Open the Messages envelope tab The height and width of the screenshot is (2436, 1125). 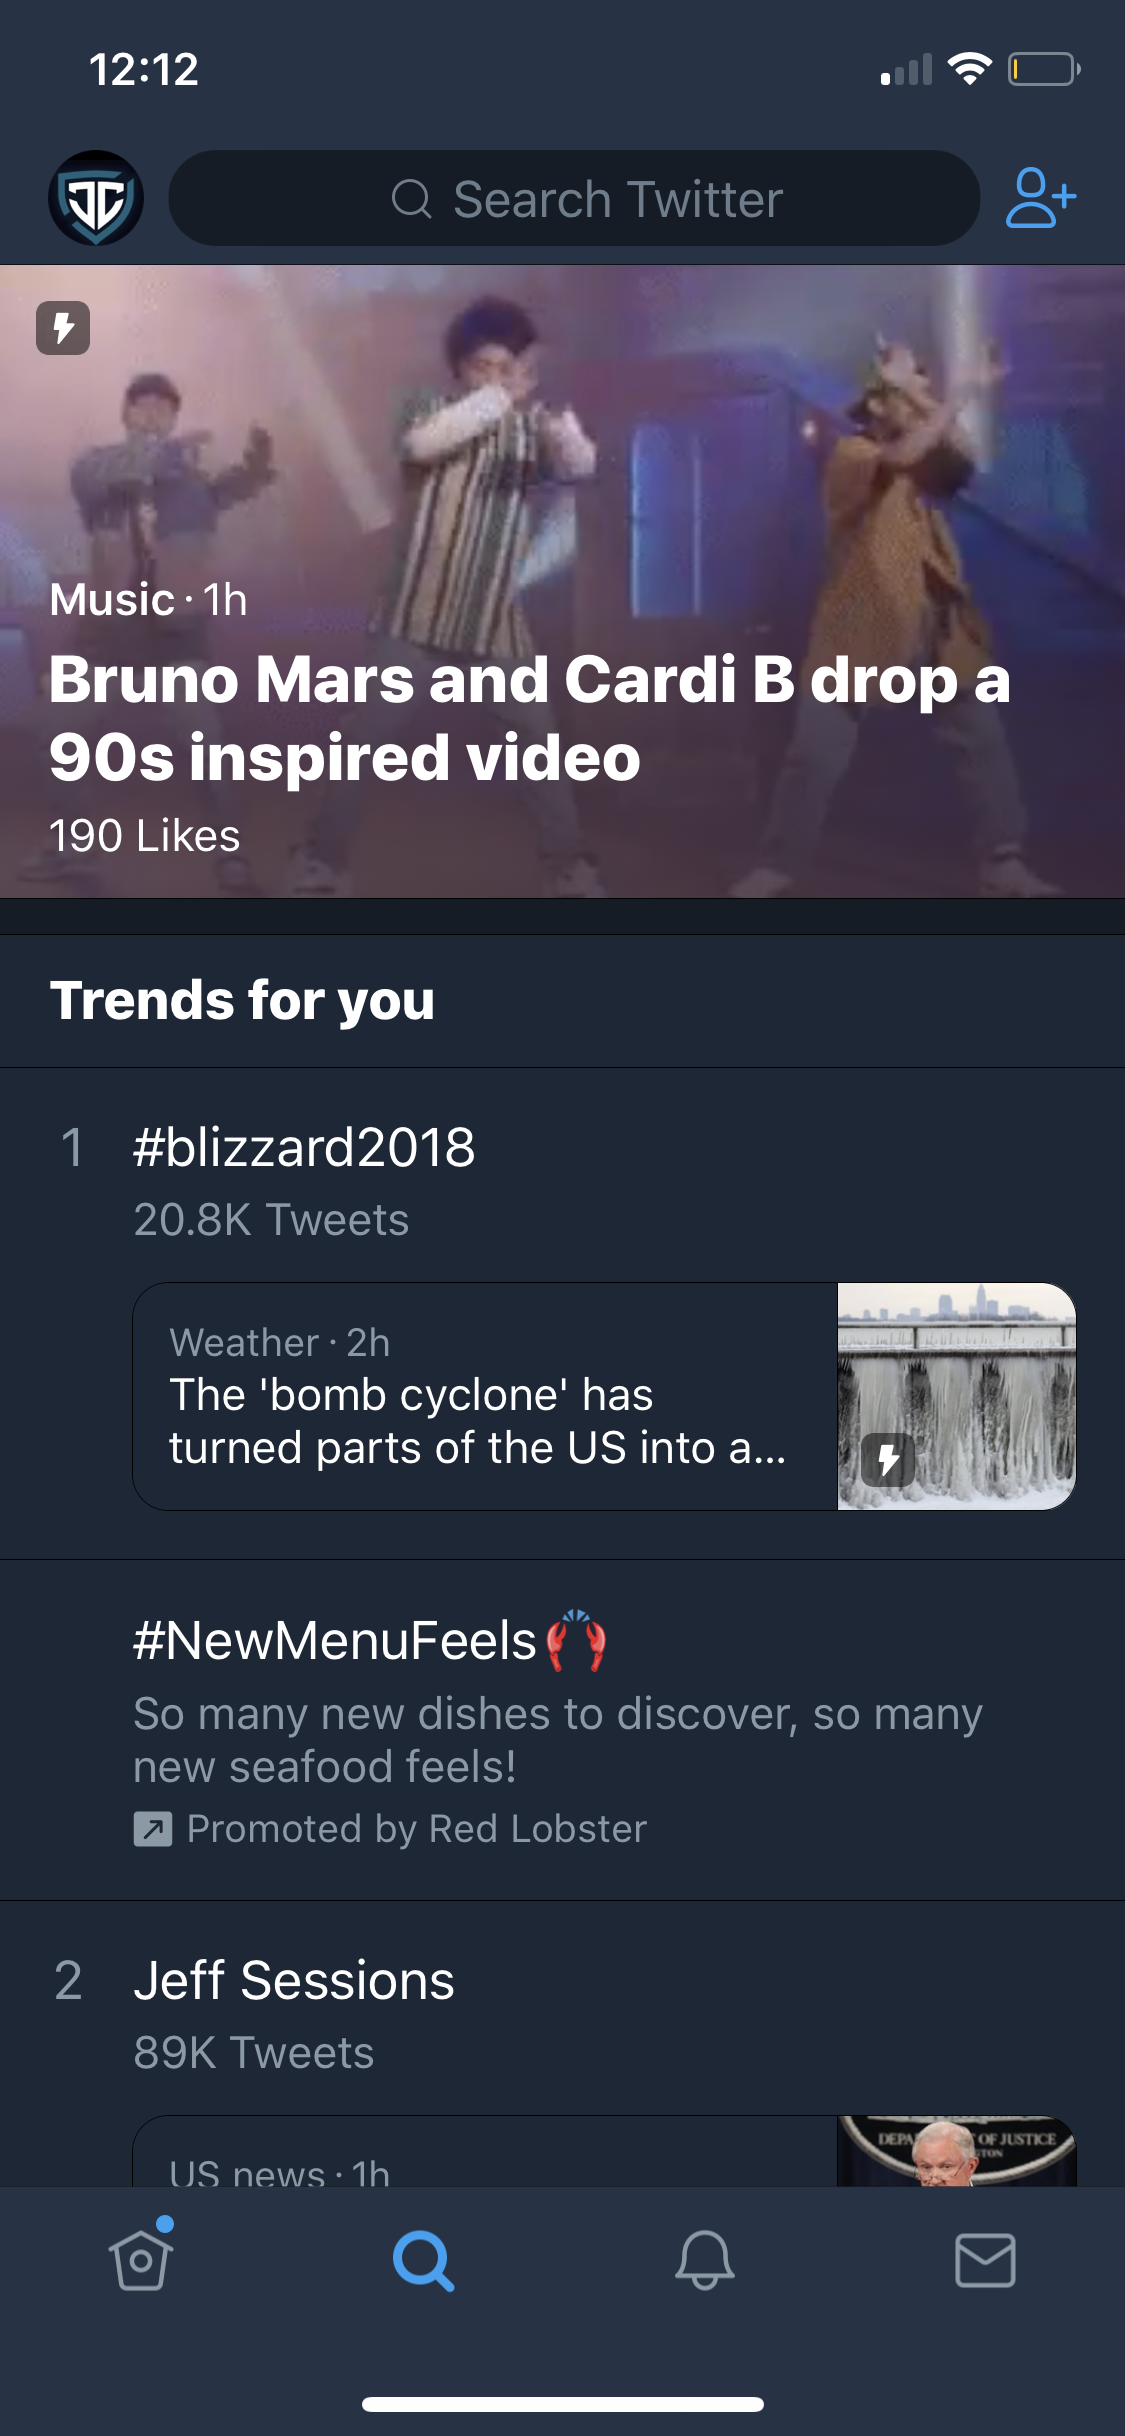click(x=985, y=2260)
